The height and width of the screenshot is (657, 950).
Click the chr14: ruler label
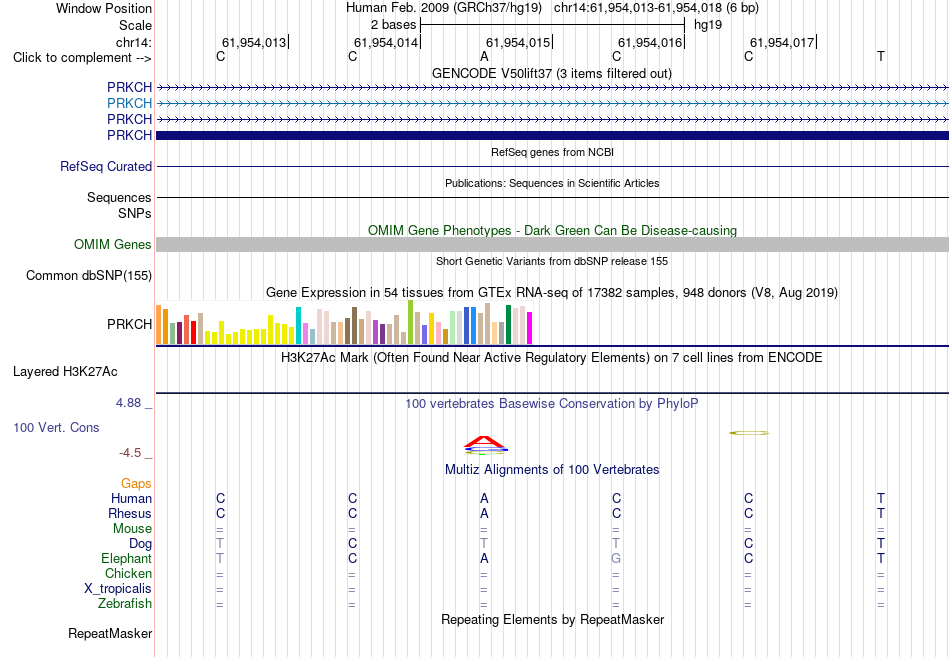[133, 42]
